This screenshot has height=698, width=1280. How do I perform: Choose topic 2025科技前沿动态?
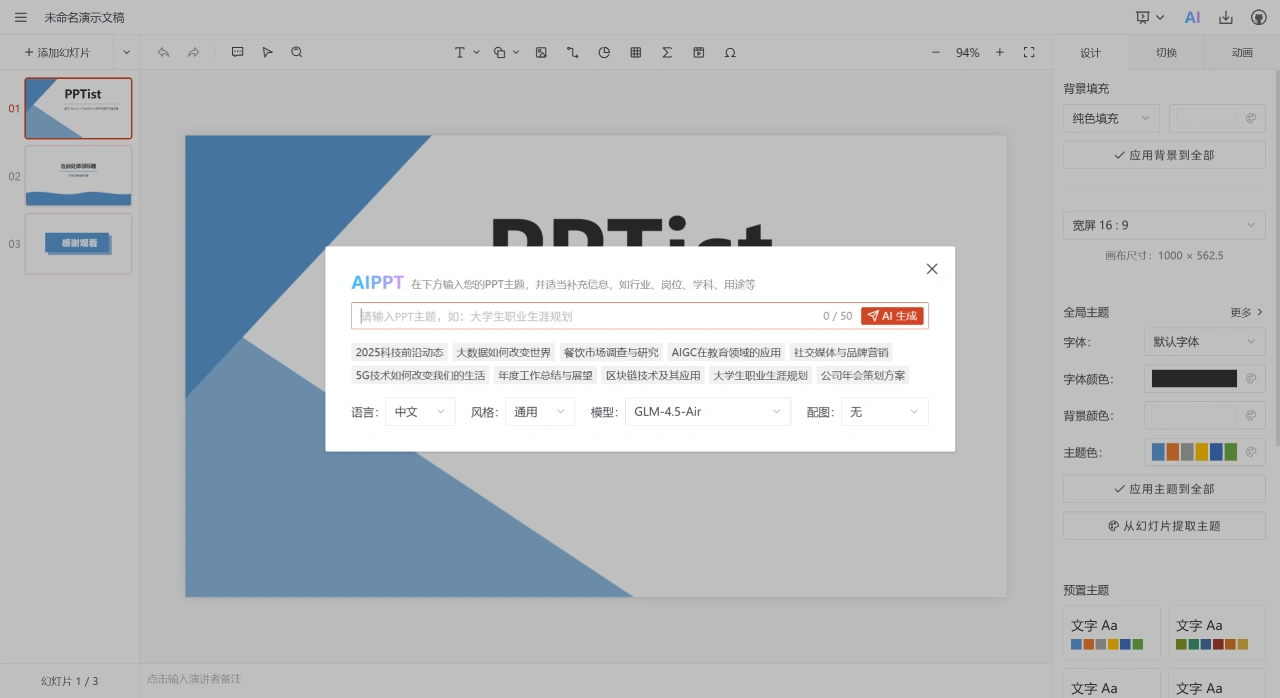click(399, 352)
